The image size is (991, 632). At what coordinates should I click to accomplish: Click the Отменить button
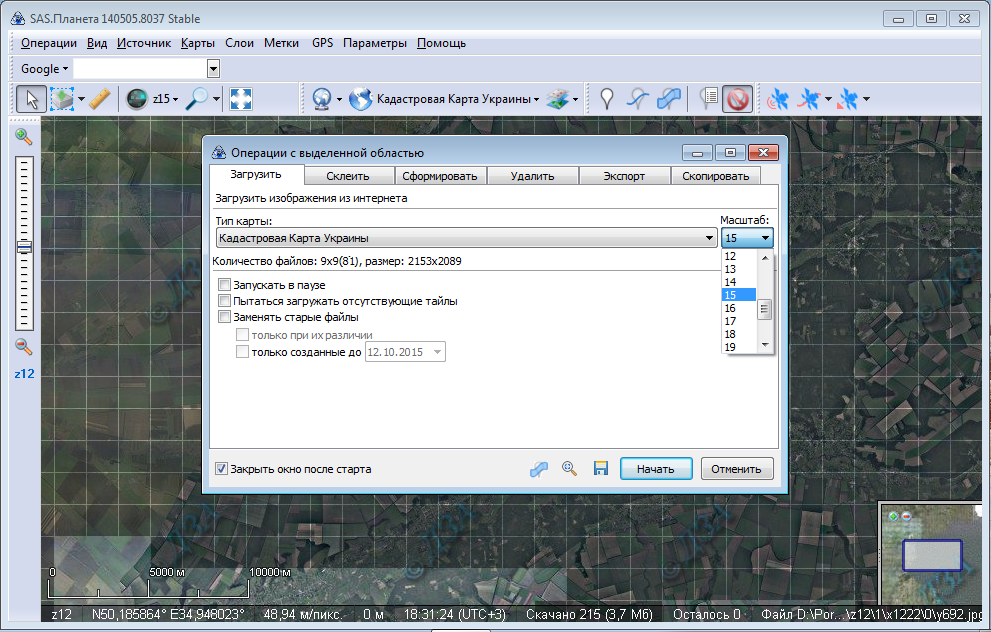736,469
